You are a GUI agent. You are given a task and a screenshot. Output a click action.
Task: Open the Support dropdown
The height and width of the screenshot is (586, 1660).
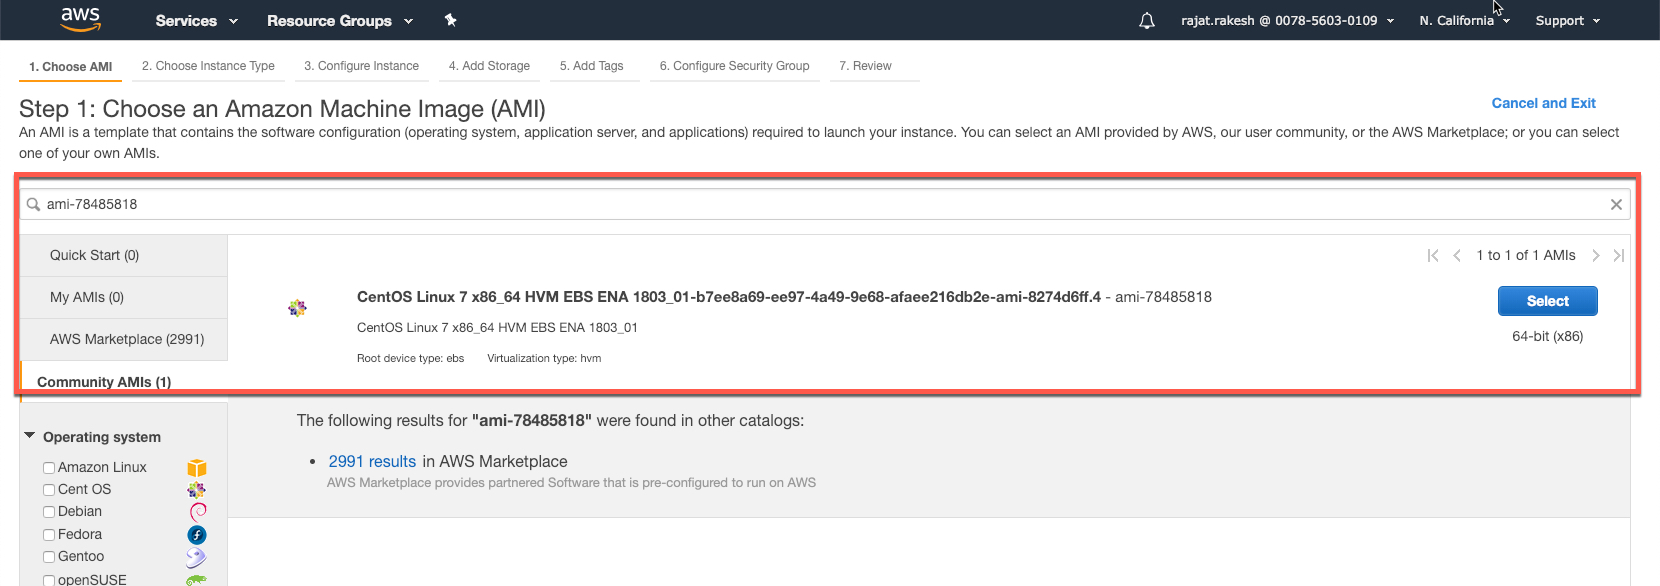point(1568,21)
